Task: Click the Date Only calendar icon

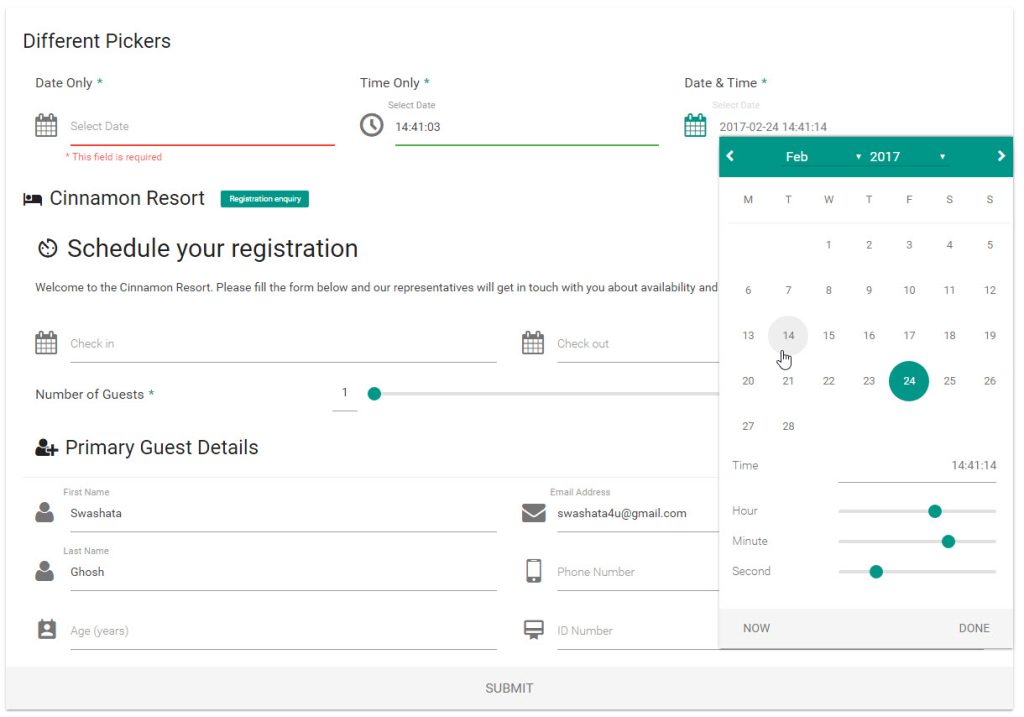Action: (x=46, y=125)
